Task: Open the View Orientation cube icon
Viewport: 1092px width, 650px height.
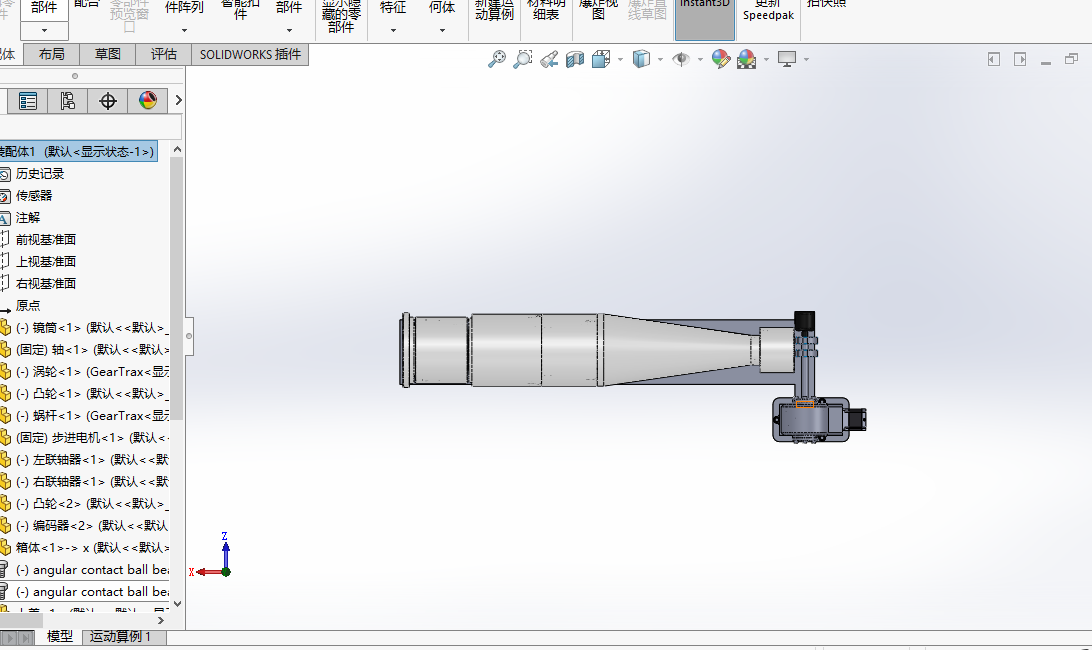Action: pos(601,59)
